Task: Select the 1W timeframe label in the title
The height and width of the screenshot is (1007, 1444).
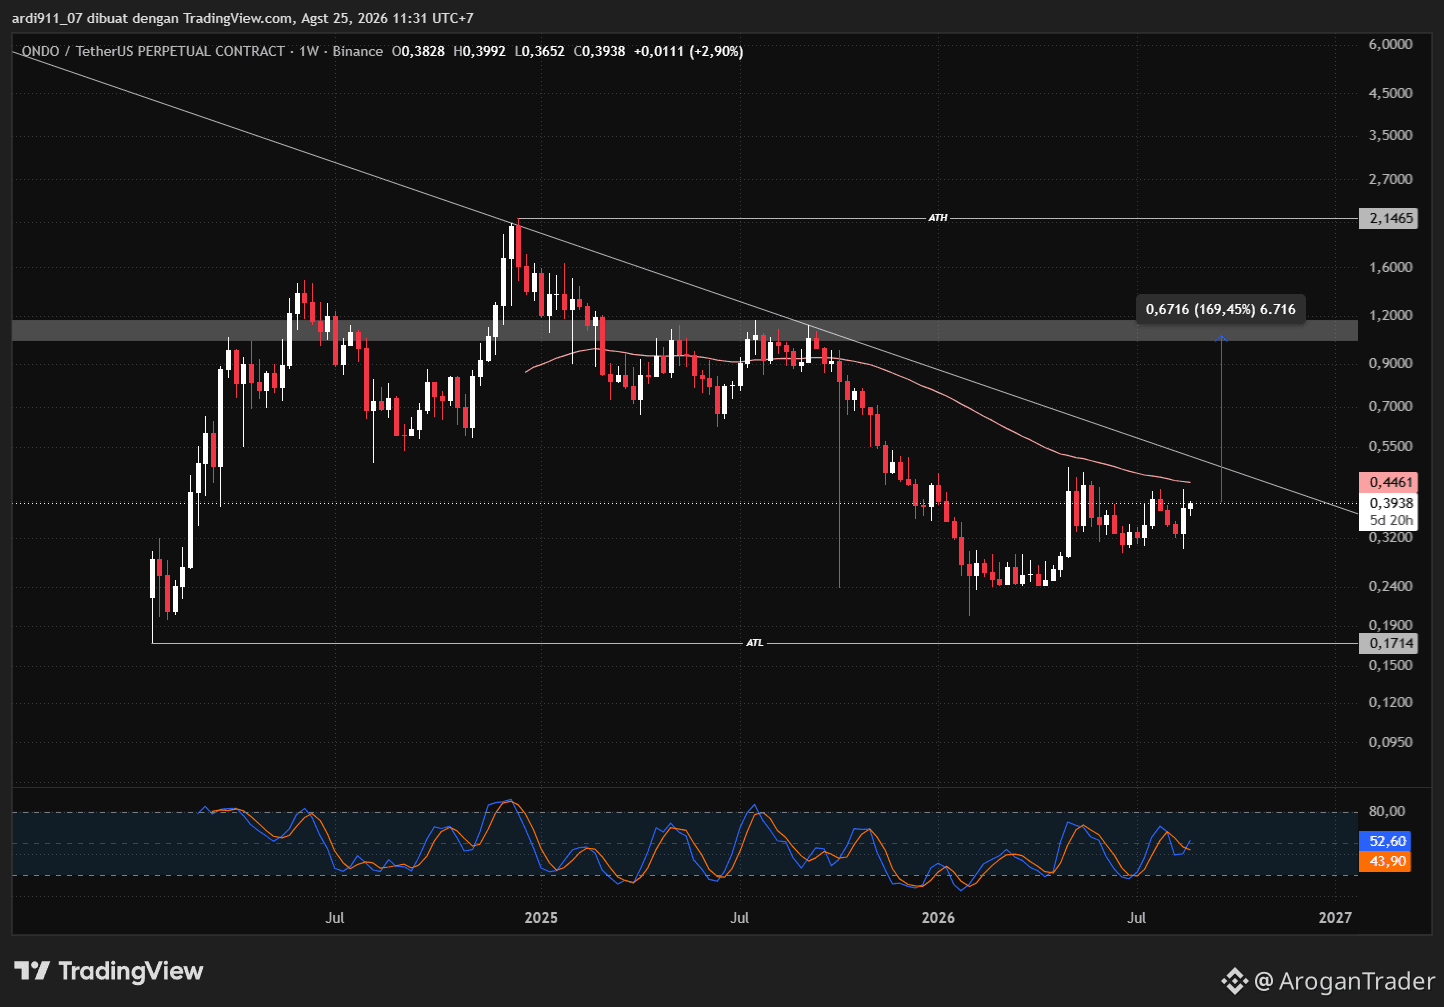Action: pyautogui.click(x=308, y=51)
